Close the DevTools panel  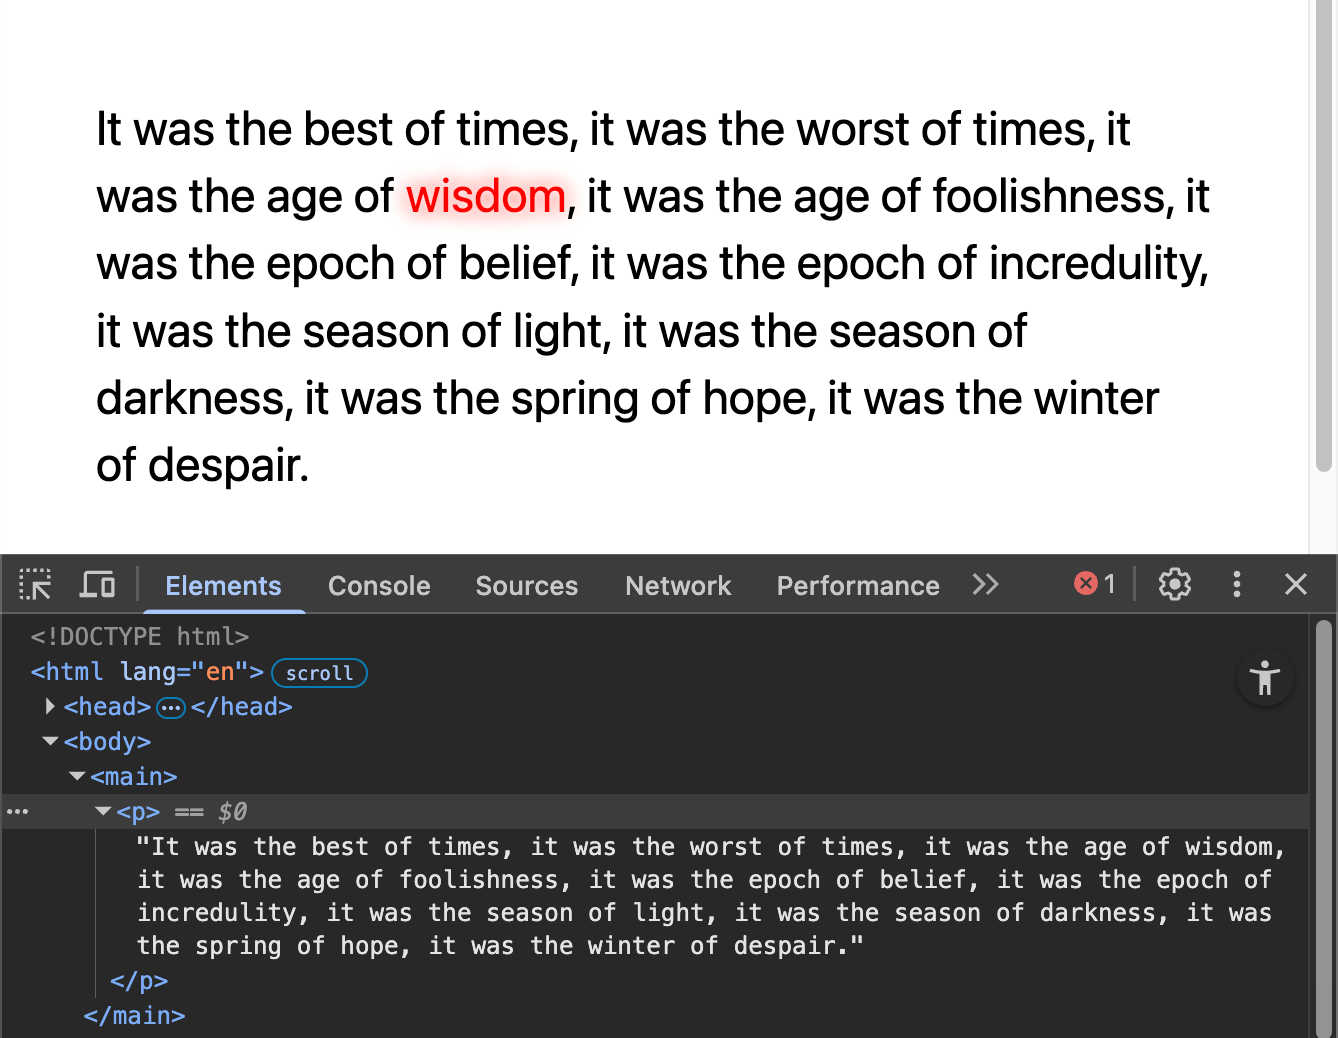tap(1296, 584)
